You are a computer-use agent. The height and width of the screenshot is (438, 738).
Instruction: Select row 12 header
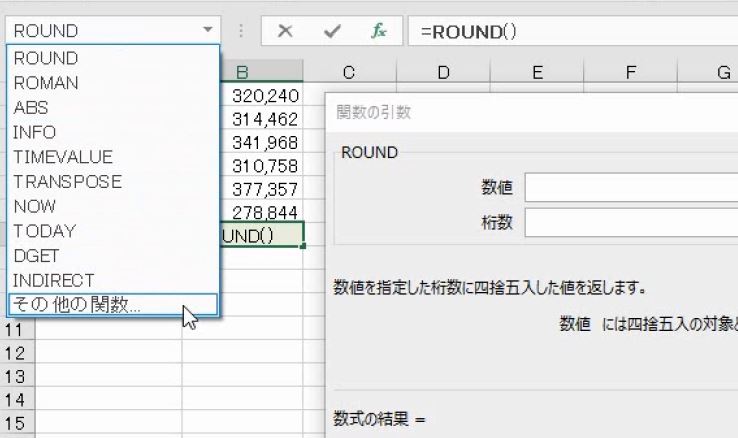pos(17,353)
